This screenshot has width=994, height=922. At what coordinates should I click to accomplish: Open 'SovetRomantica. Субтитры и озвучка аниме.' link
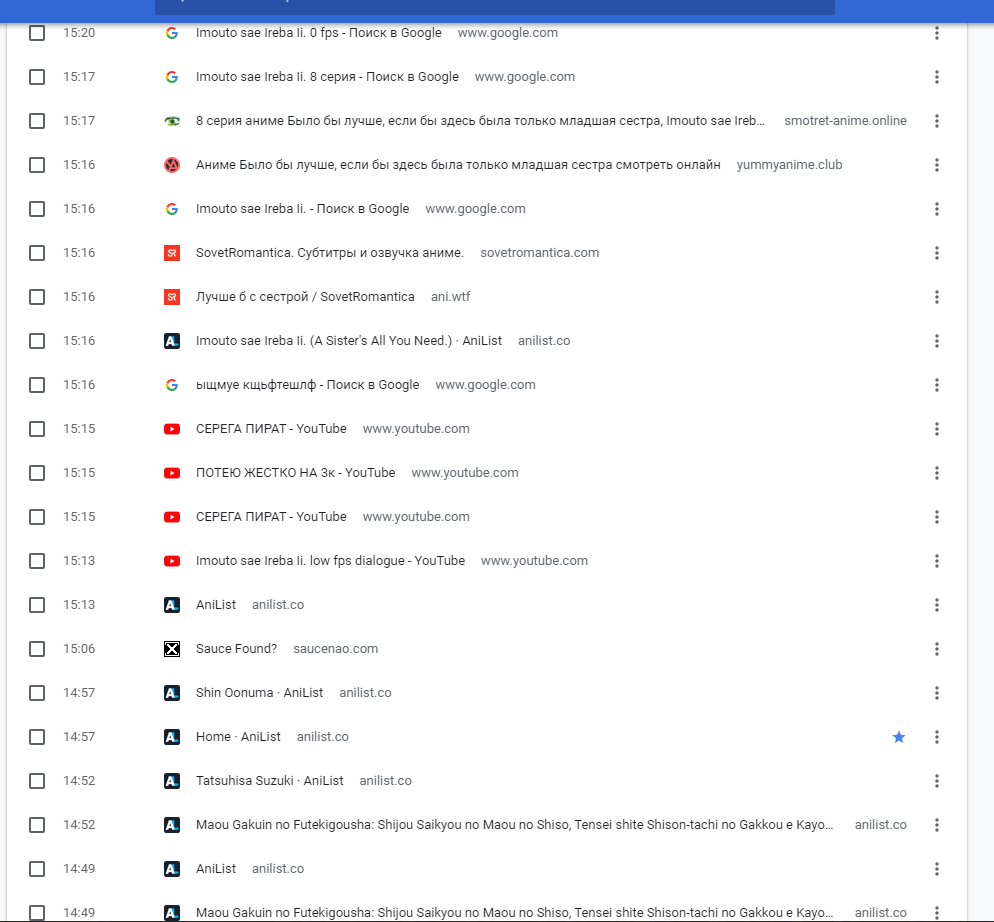(x=330, y=253)
